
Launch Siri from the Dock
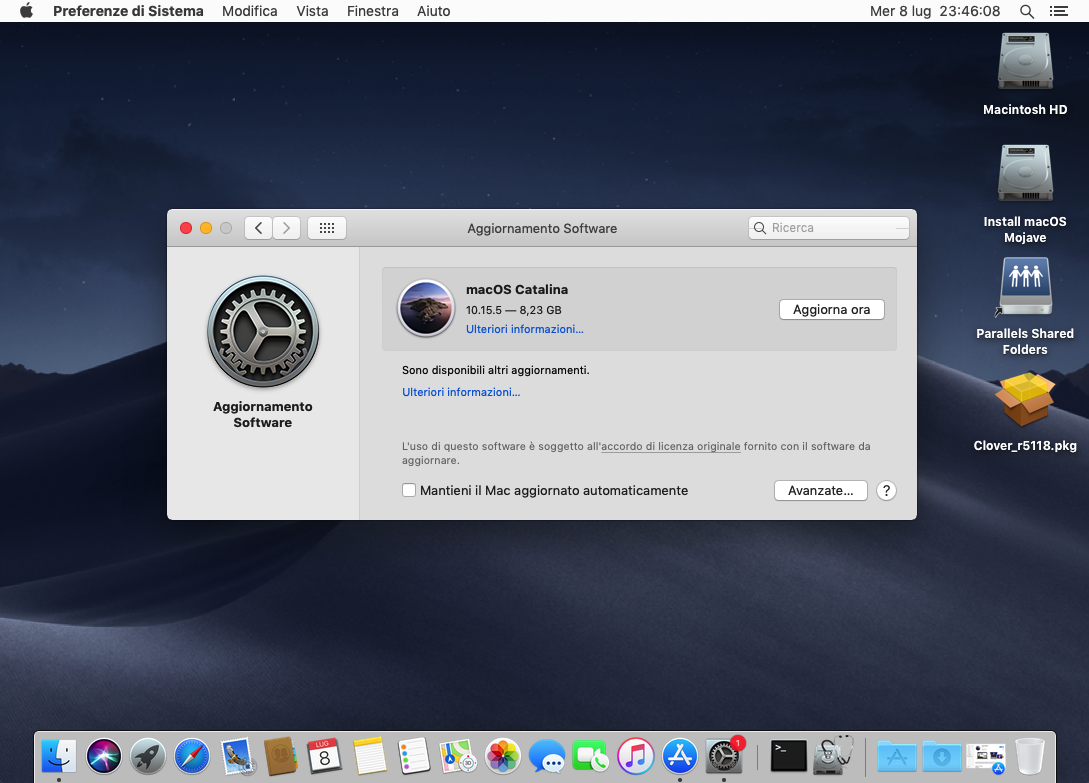(x=103, y=757)
